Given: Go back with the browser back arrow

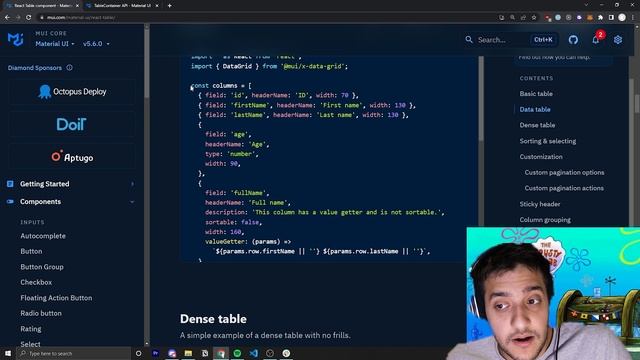Looking at the screenshot, I should [x=7, y=18].
